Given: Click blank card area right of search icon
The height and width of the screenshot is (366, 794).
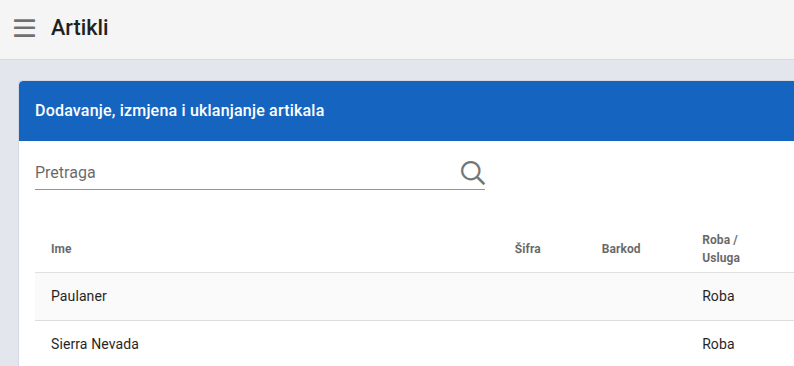Looking at the screenshot, I should coord(638,173).
